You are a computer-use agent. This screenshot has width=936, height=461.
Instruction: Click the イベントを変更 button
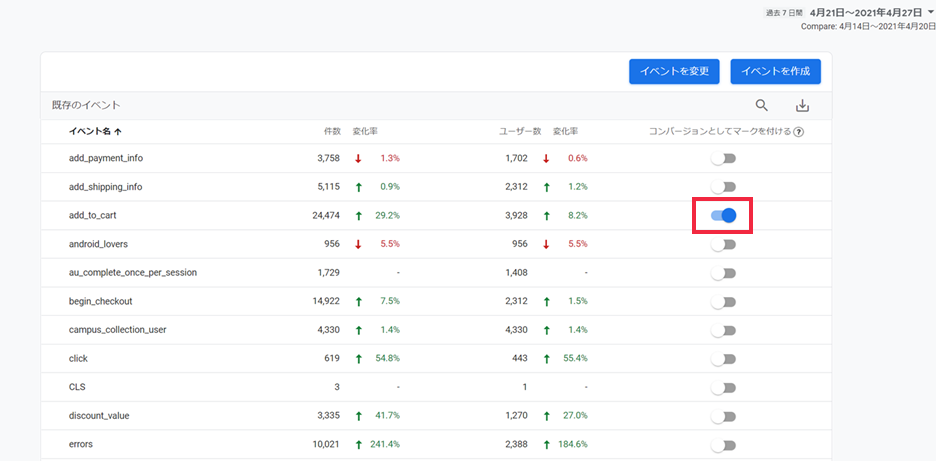click(674, 71)
